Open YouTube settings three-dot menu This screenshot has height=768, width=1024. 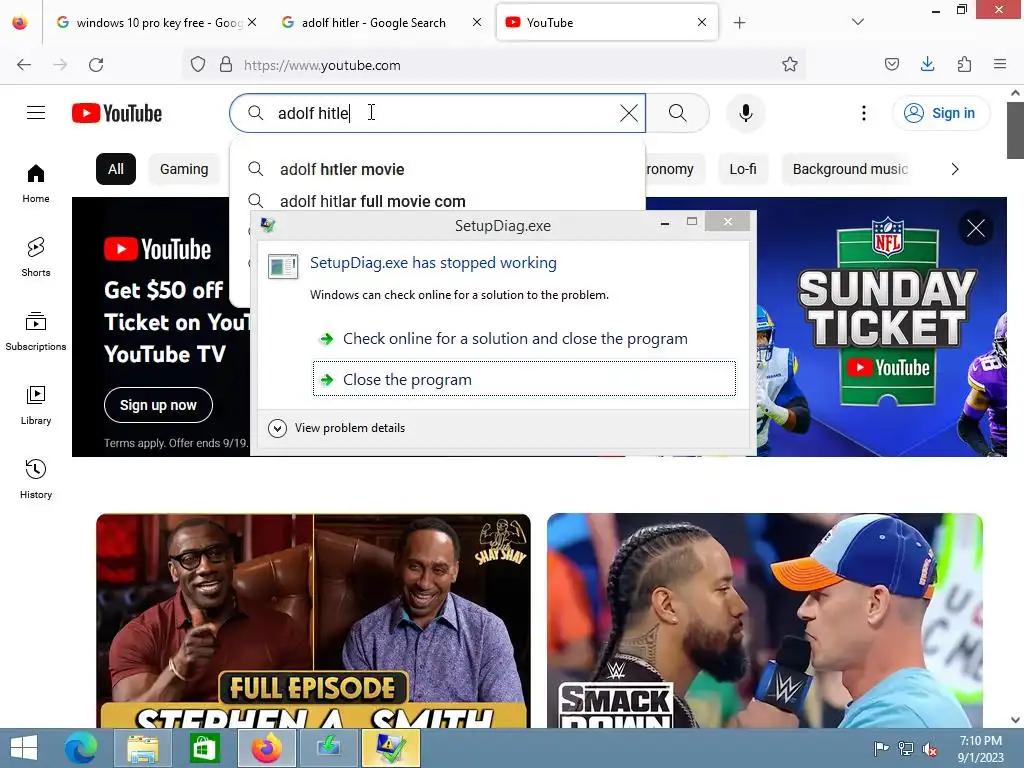point(863,113)
